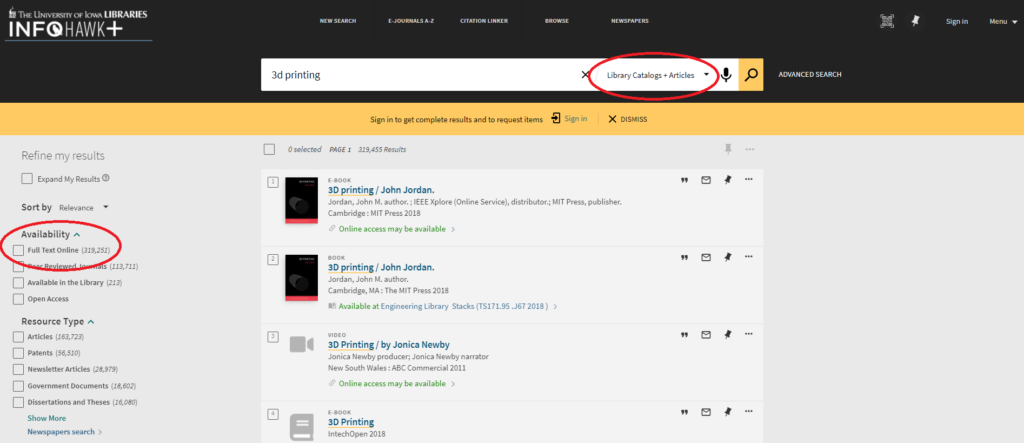Check the Patents resource type
The image size is (1024, 443).
pyautogui.click(x=18, y=353)
